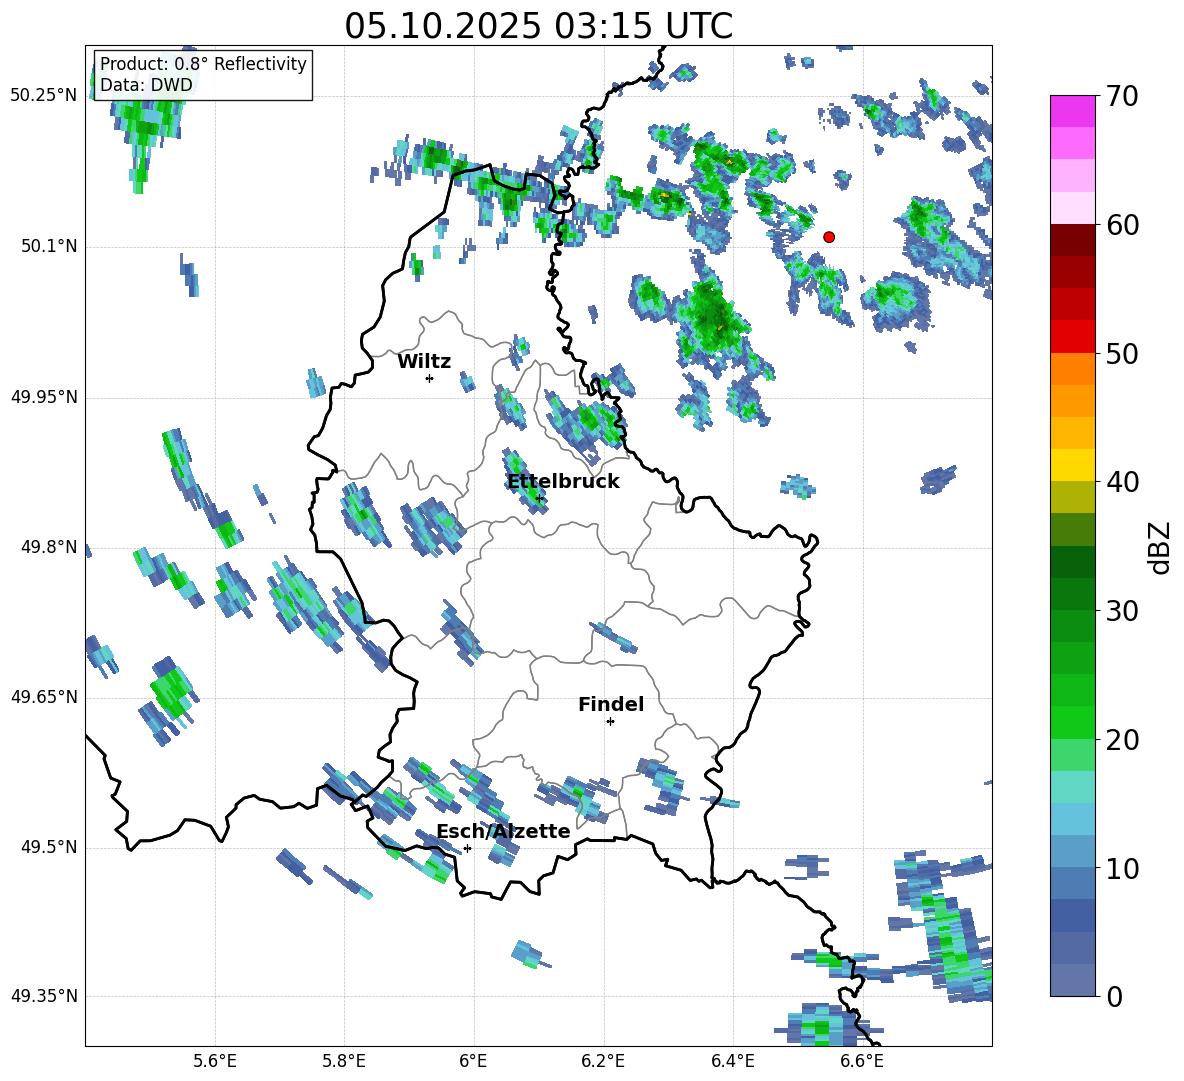The width and height of the screenshot is (1184, 1081).
Task: Click the Ettelbruck station cross marker
Action: 539,498
